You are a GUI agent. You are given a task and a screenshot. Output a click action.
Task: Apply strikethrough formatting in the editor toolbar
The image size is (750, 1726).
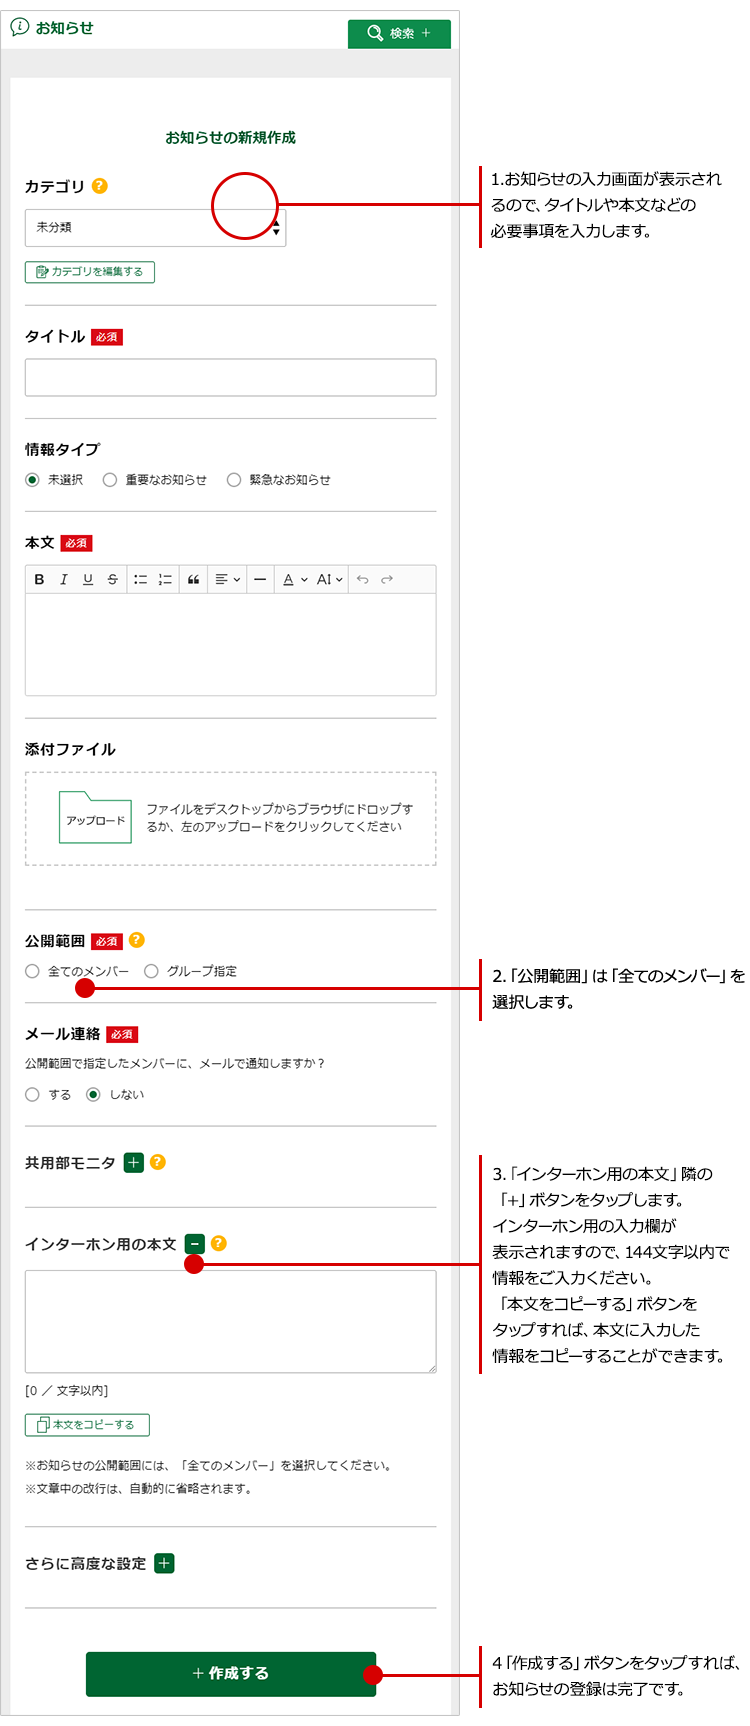pyautogui.click(x=112, y=579)
